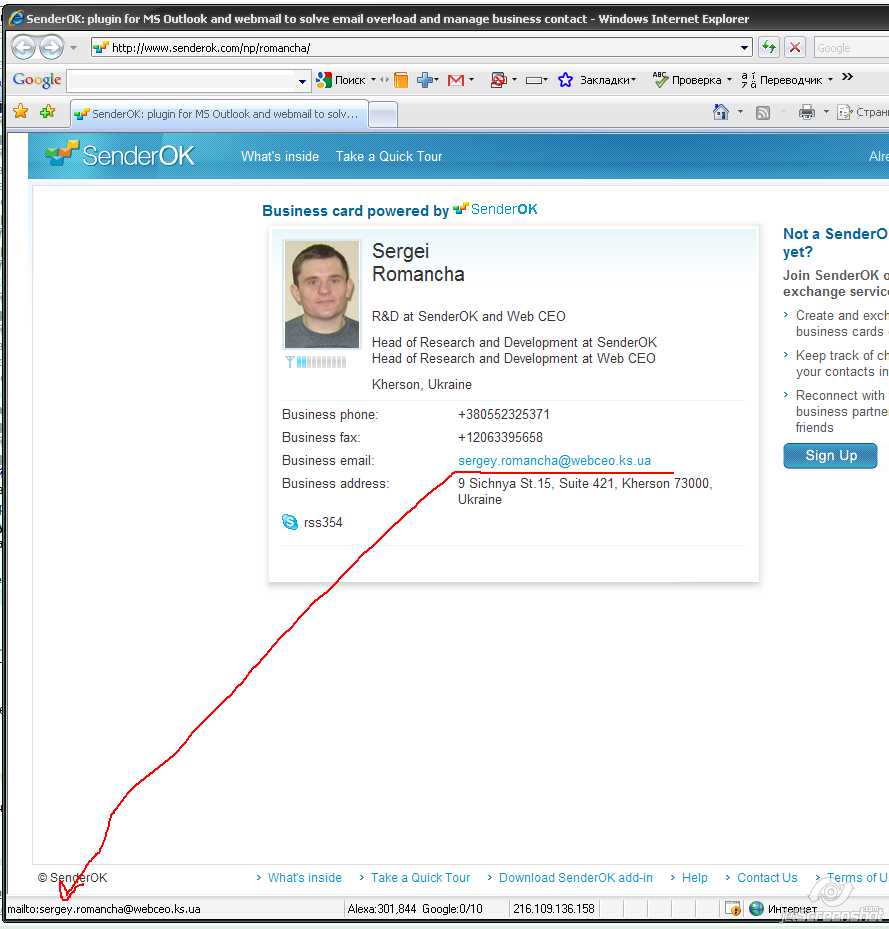
Task: Expand the address bar URL dropdown
Action: coord(745,47)
